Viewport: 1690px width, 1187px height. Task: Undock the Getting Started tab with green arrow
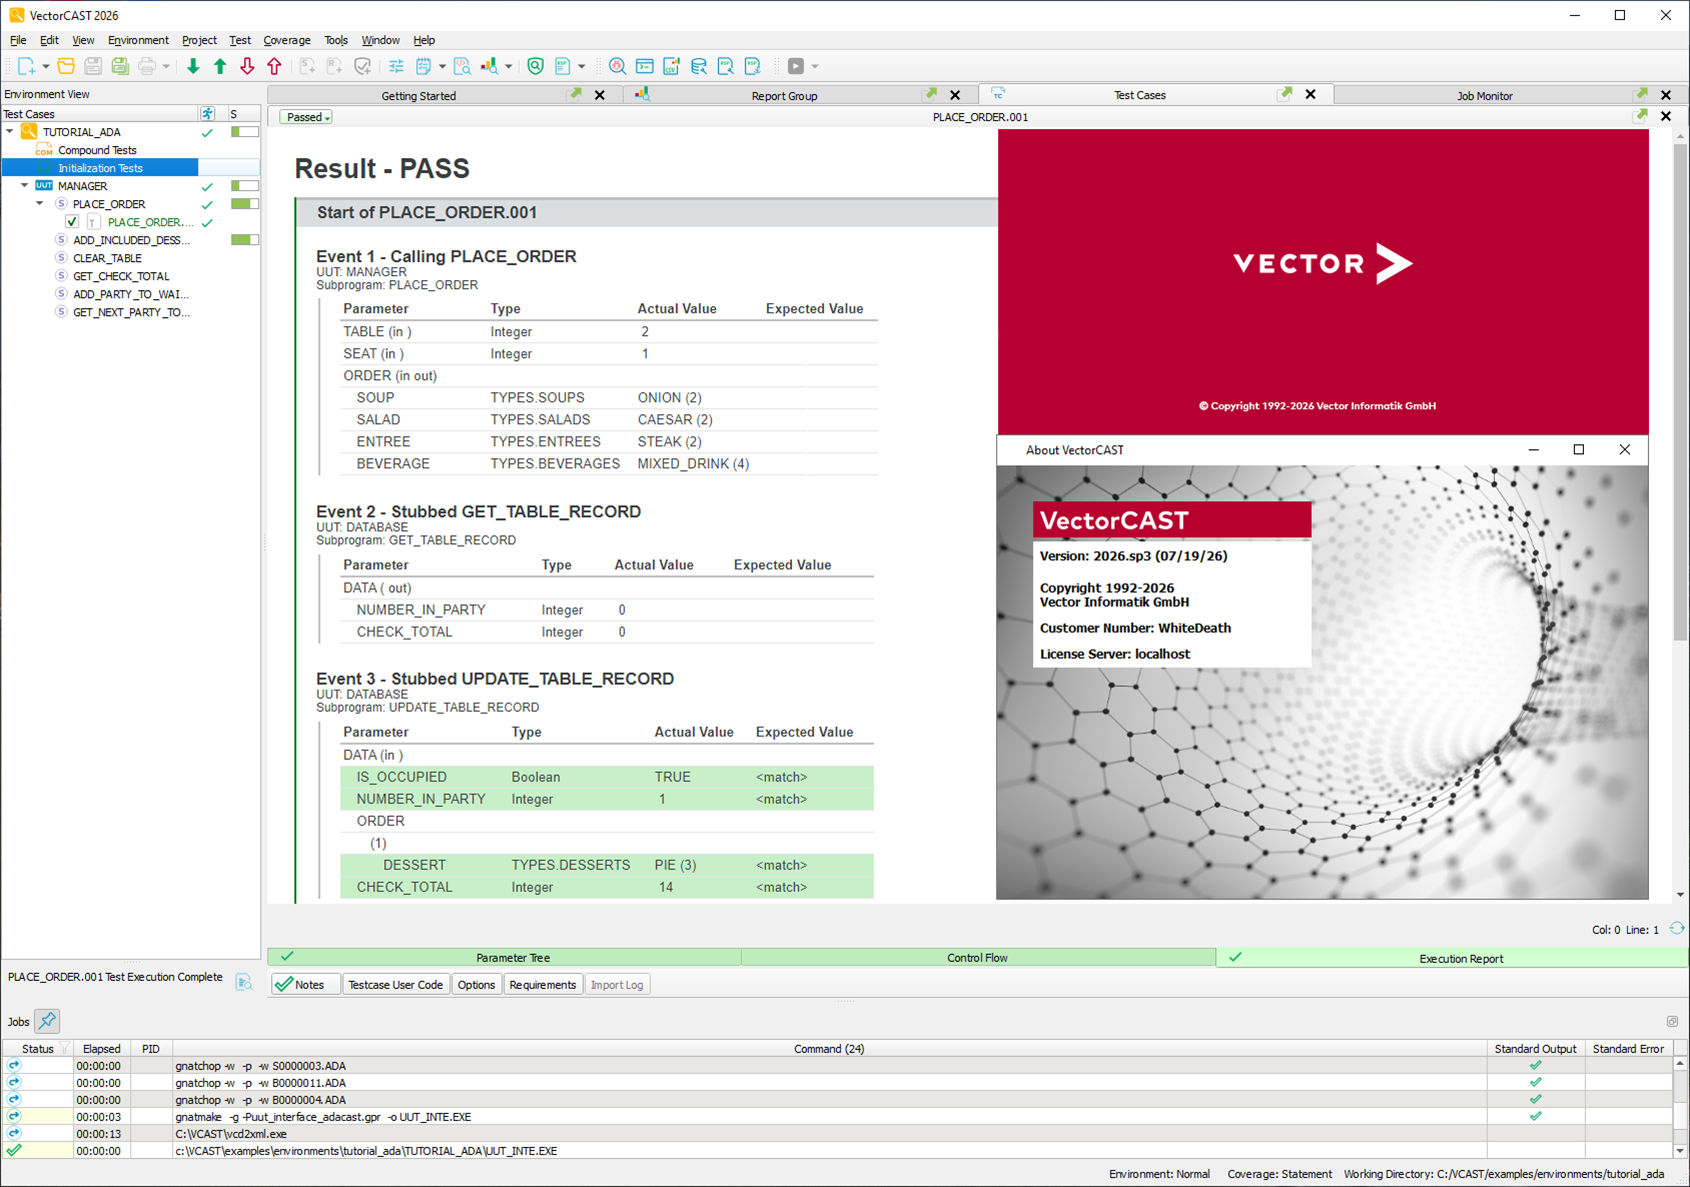pyautogui.click(x=575, y=94)
